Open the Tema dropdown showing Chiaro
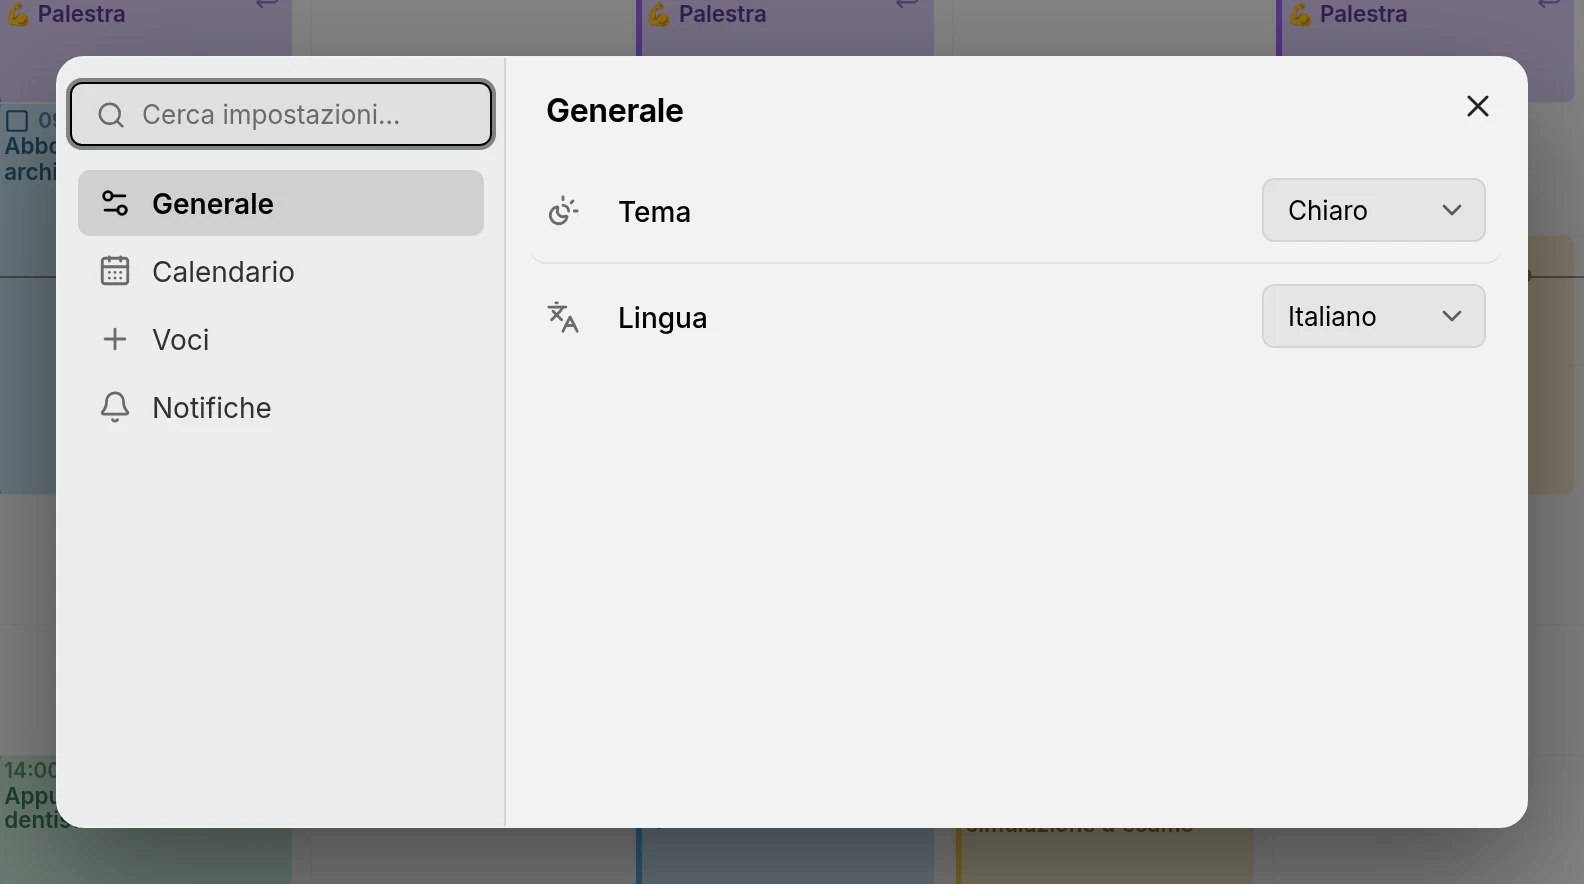Screen dimensions: 1584x884 (x=1374, y=210)
